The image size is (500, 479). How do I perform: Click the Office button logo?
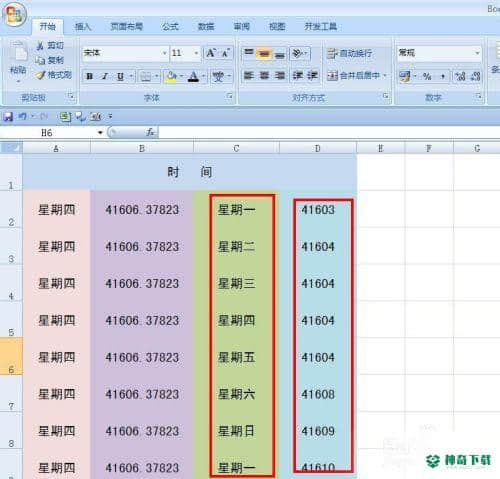[x=14, y=15]
